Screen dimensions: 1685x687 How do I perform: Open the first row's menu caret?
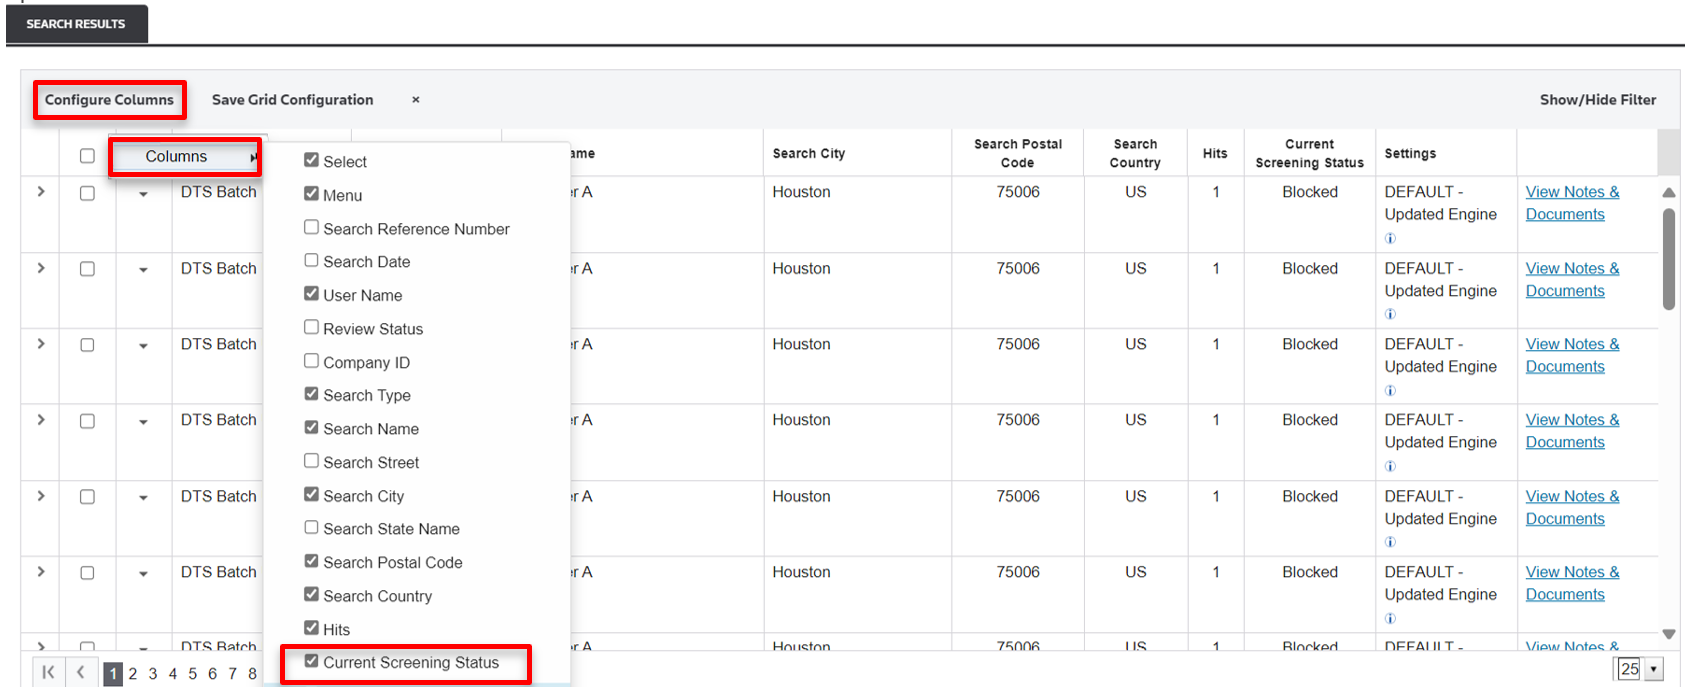[143, 194]
